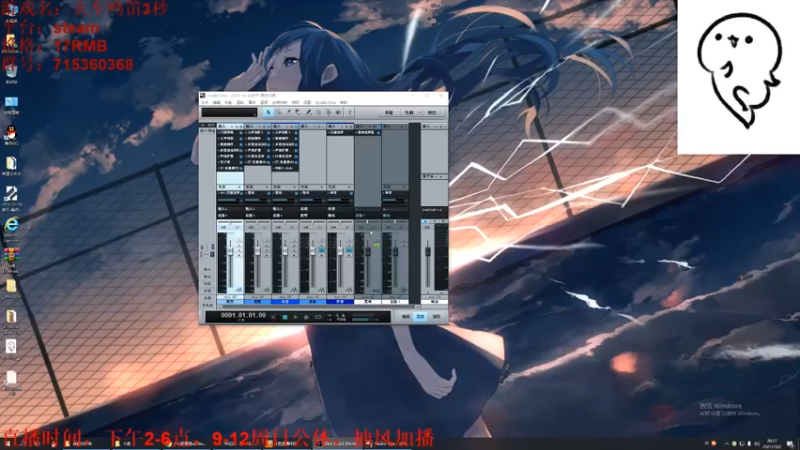This screenshot has height=450, width=800.
Task: Click the mixer scrollbar right arrow
Action: click(x=418, y=307)
